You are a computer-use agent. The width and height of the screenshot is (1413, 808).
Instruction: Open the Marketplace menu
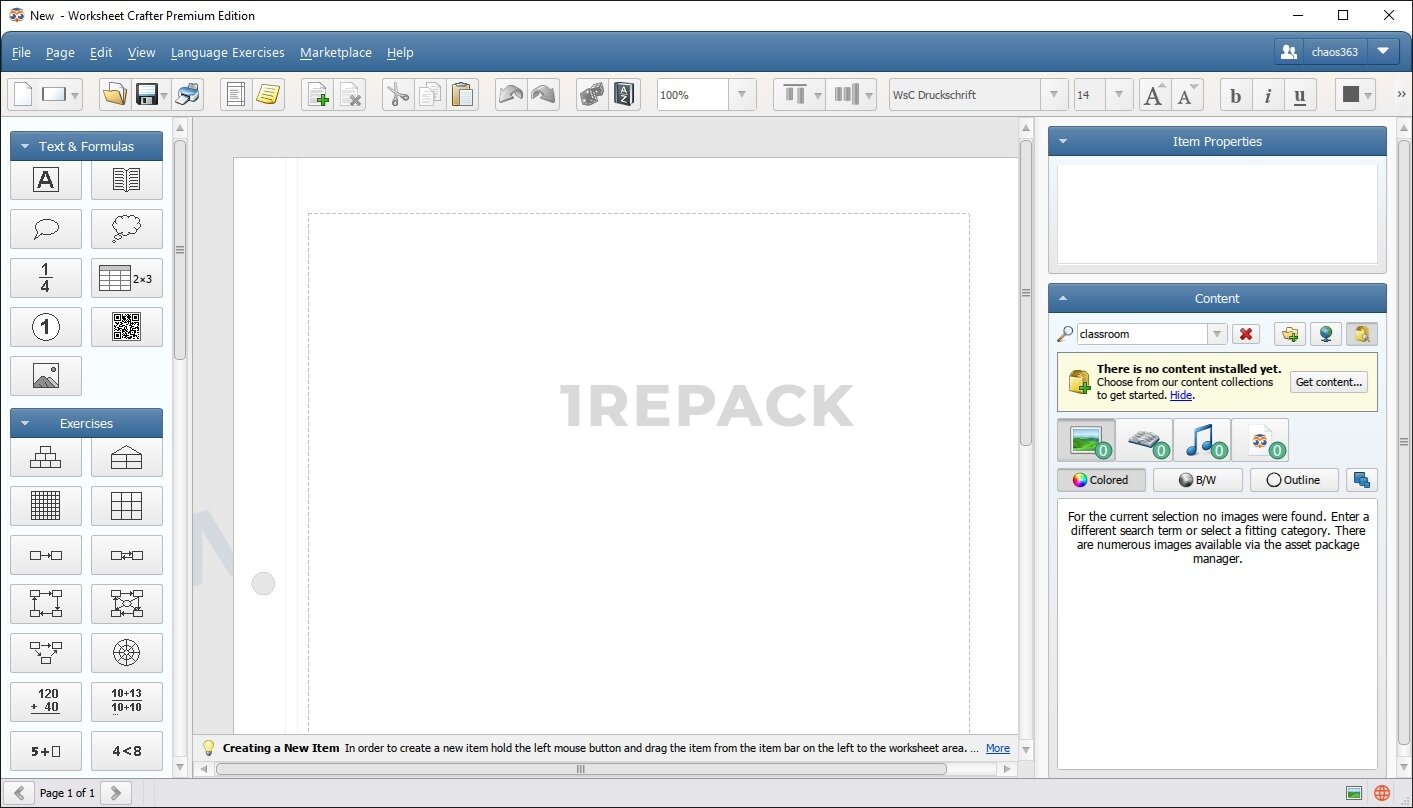point(335,52)
